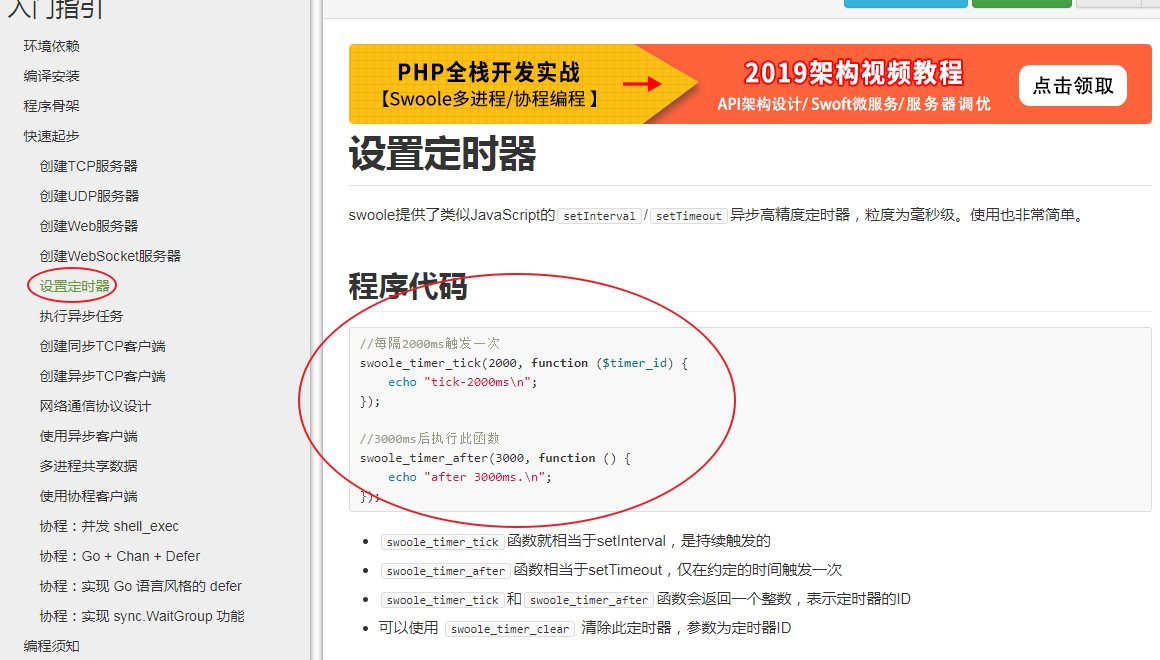Click the 设置定时器 page heading
Screen dimensions: 1160x660
point(442,154)
